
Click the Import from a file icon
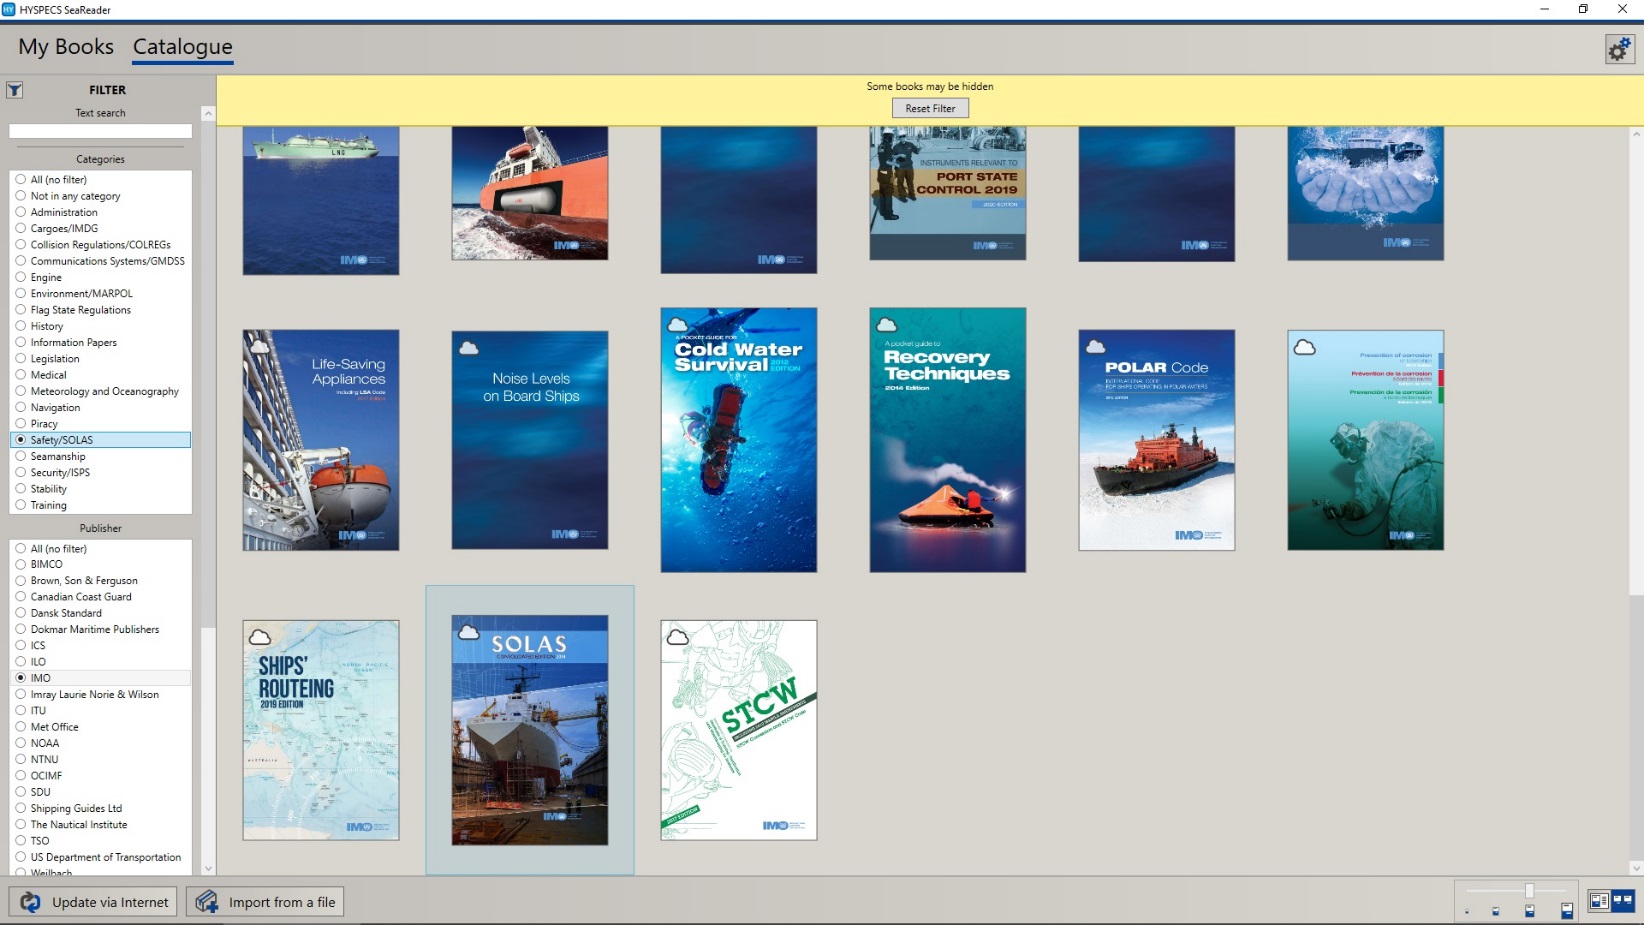pos(207,902)
